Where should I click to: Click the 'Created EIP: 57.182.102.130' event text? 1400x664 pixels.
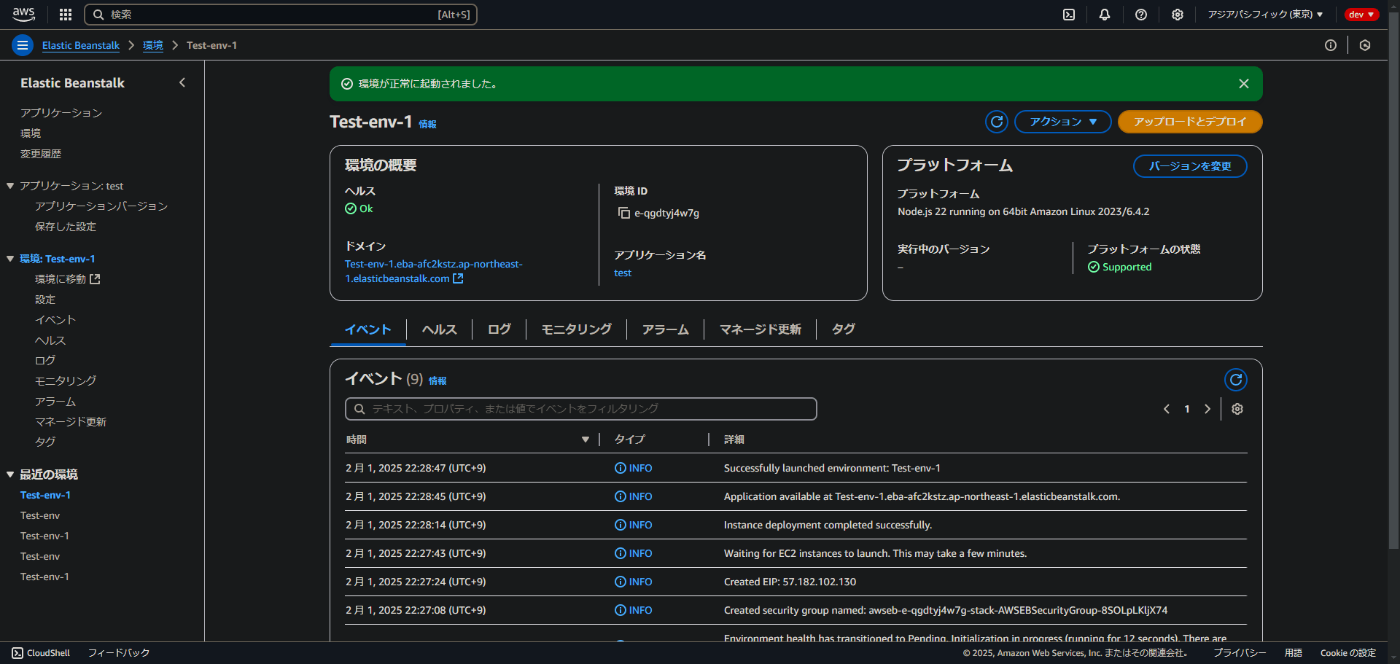pos(790,582)
